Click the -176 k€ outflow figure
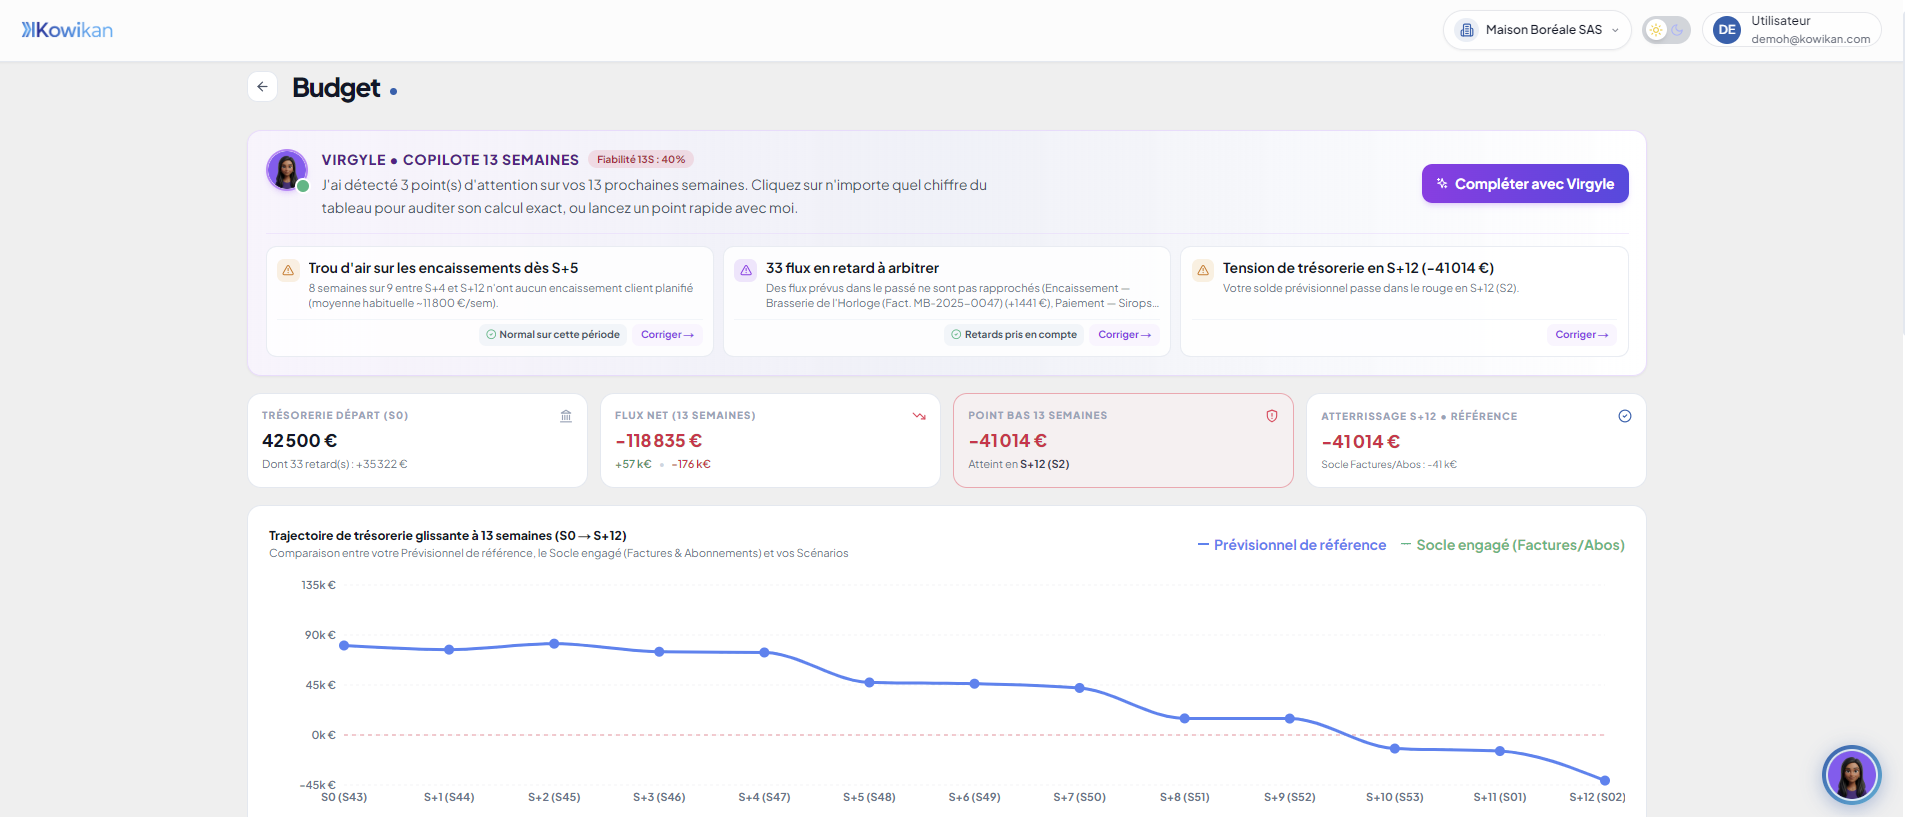Viewport: 1905px width, 817px height. (x=691, y=464)
